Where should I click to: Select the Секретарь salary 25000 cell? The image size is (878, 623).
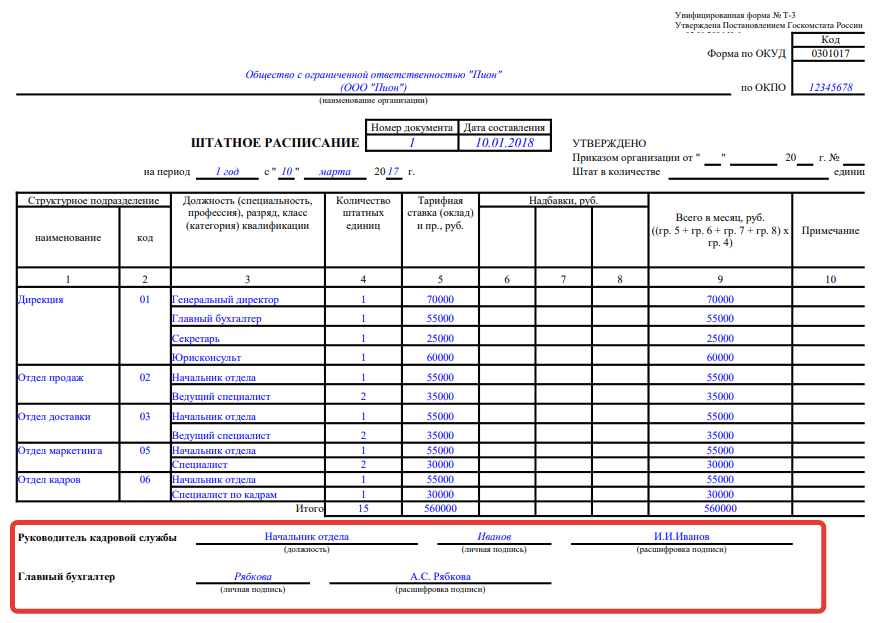coord(440,338)
